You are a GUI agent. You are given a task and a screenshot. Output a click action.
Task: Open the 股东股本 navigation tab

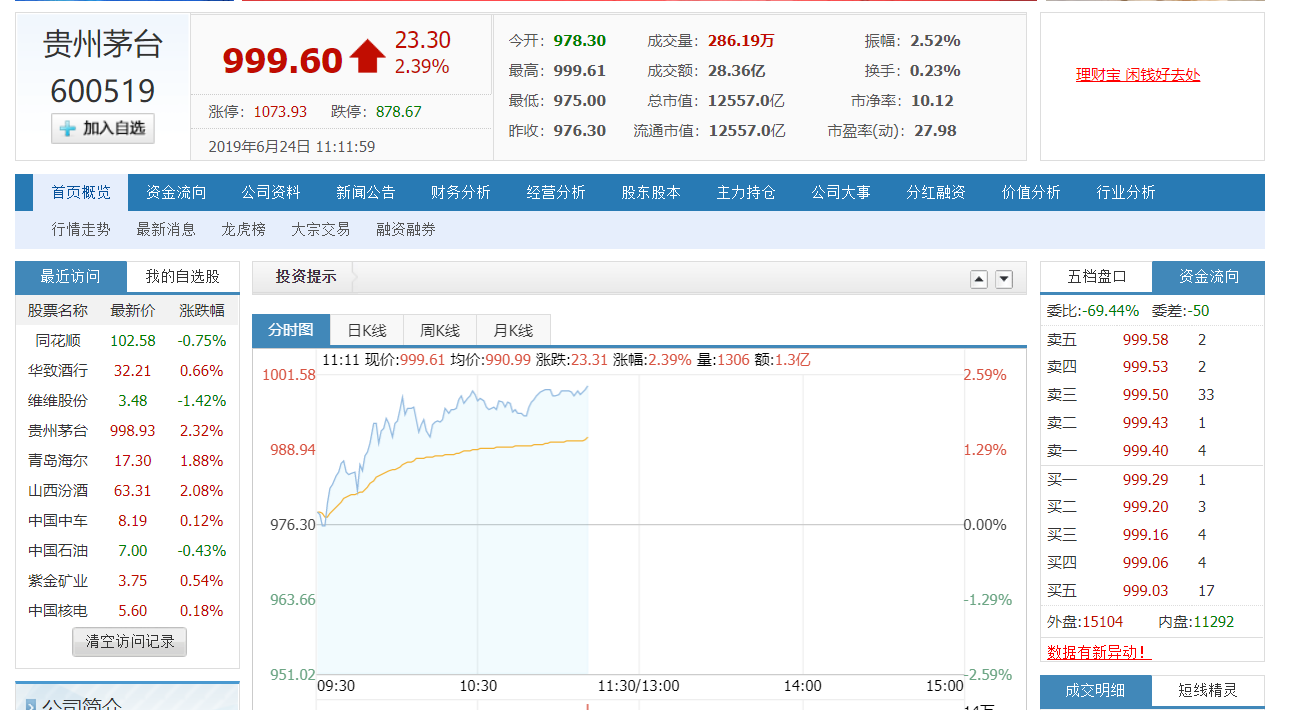coord(651,193)
